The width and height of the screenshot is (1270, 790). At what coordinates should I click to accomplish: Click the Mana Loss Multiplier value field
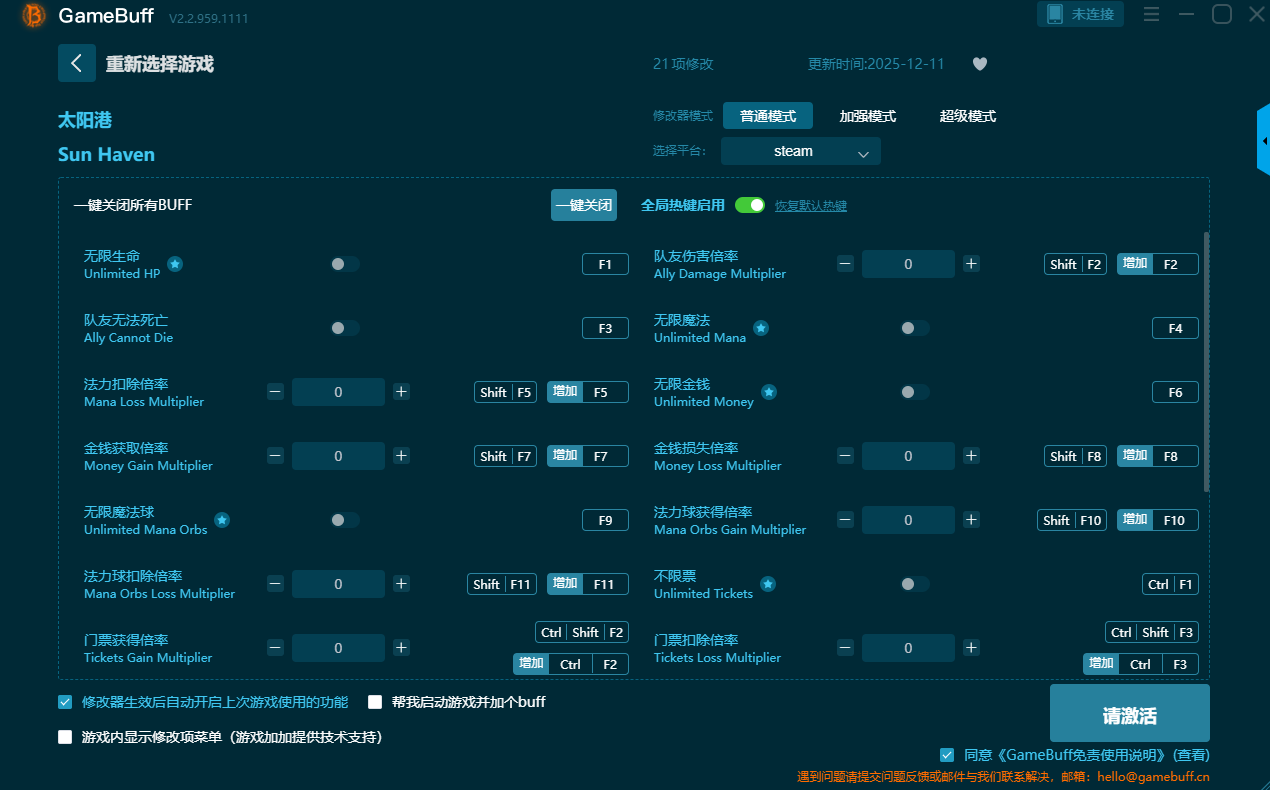338,392
